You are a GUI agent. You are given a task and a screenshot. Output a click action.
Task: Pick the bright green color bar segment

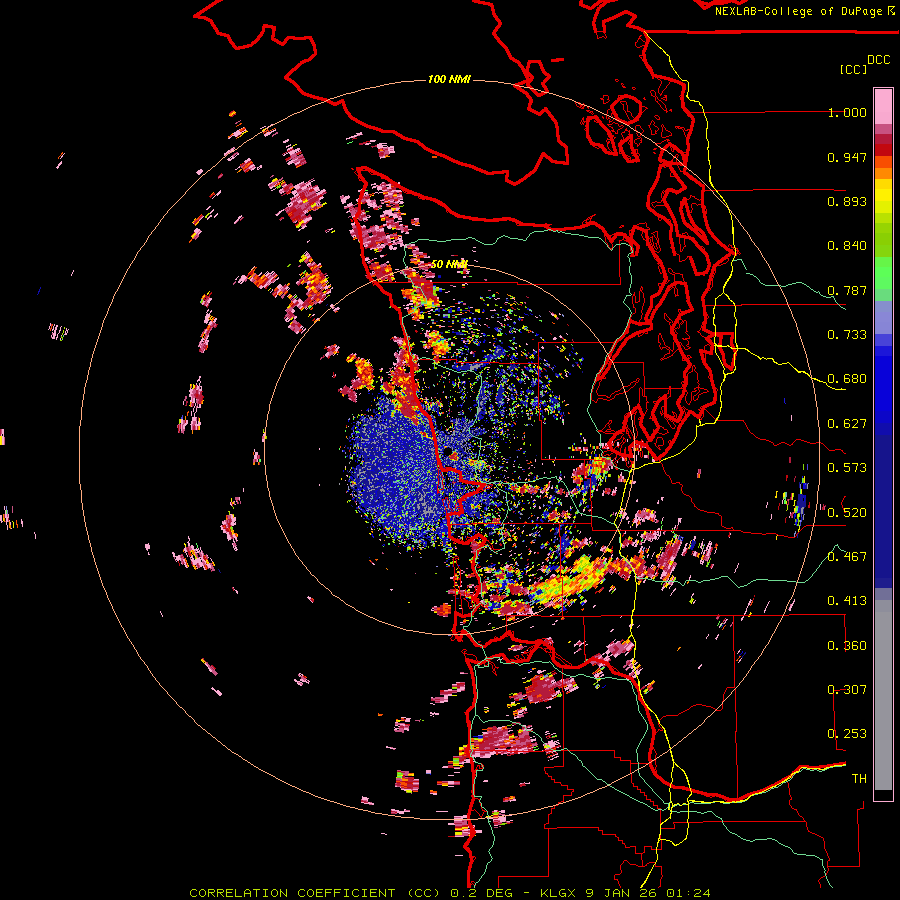[x=883, y=273]
